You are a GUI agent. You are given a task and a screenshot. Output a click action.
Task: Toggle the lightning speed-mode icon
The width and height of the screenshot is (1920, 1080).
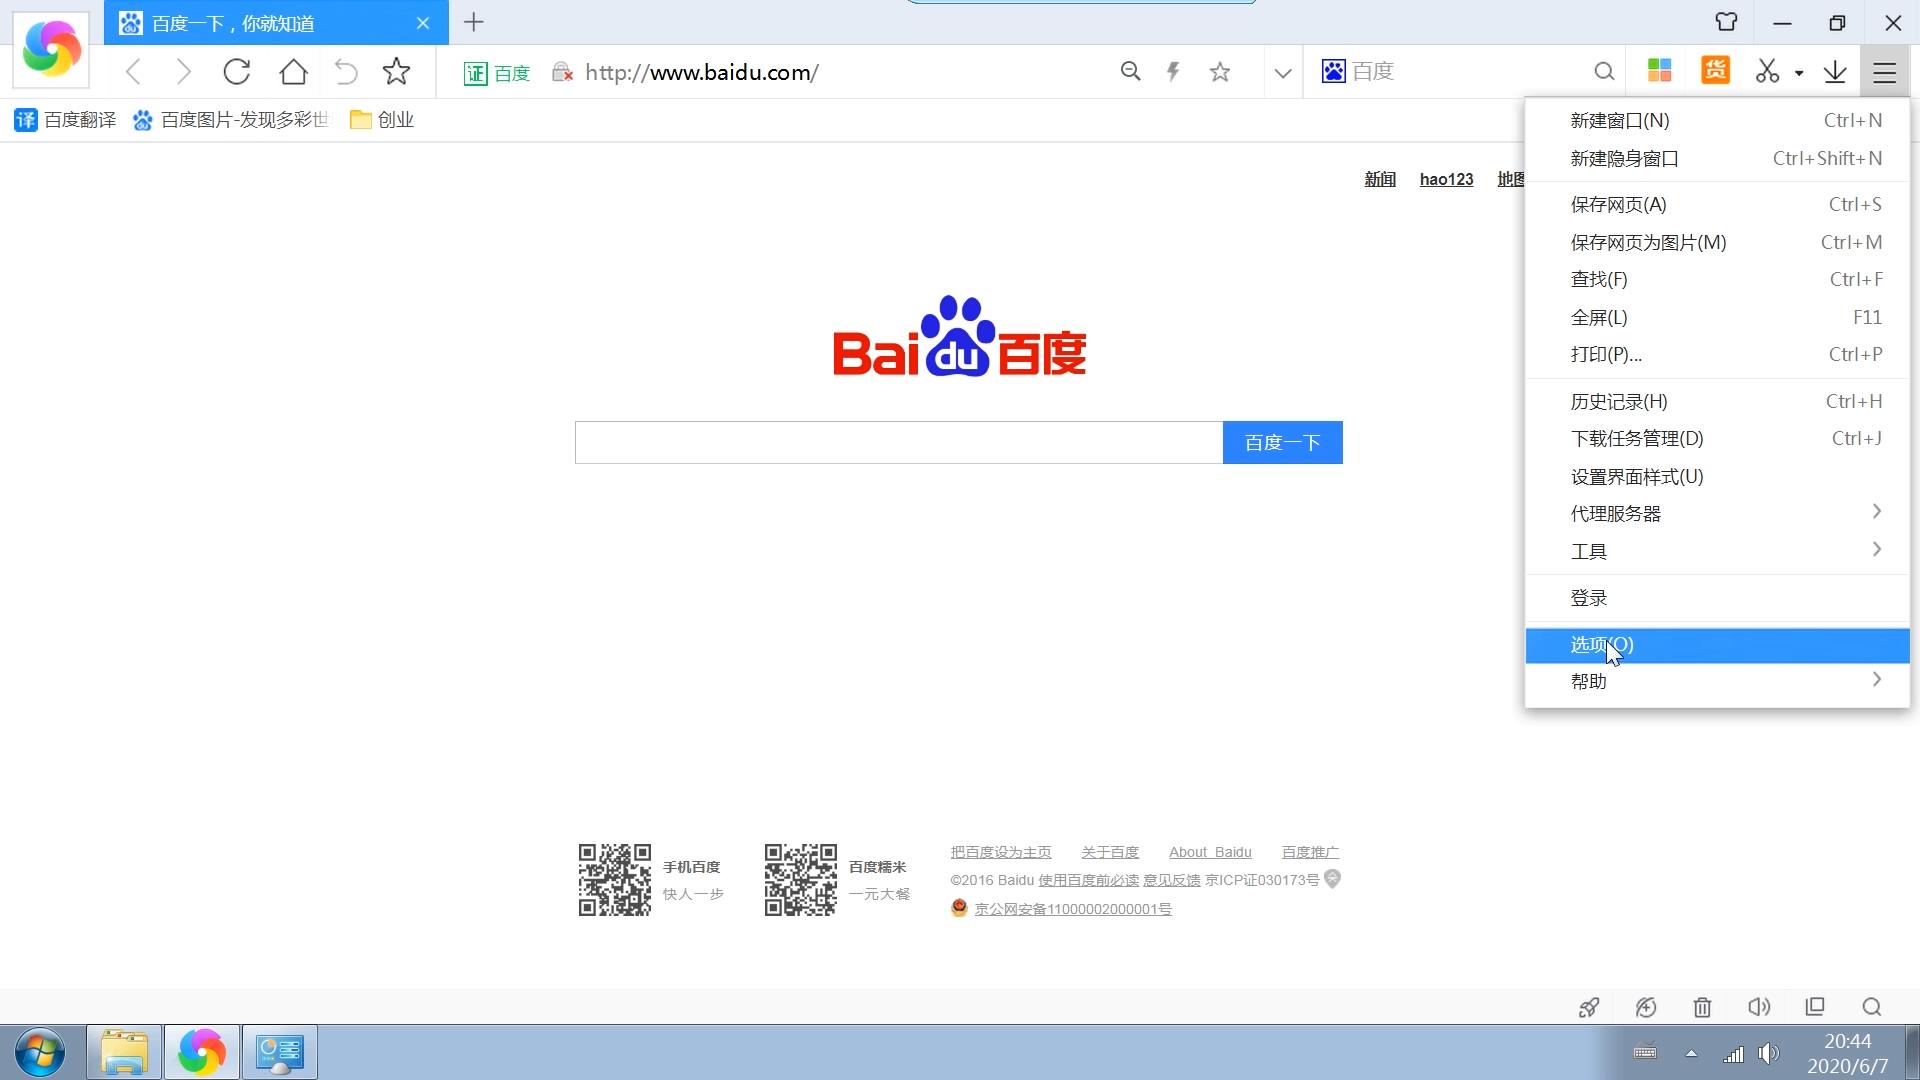click(x=1173, y=71)
